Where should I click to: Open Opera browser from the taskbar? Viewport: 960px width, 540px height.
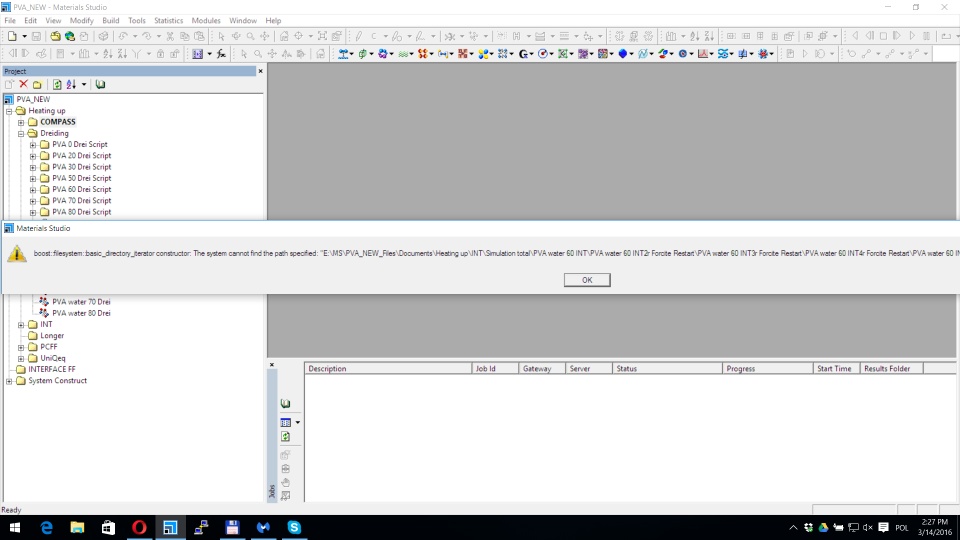140,527
